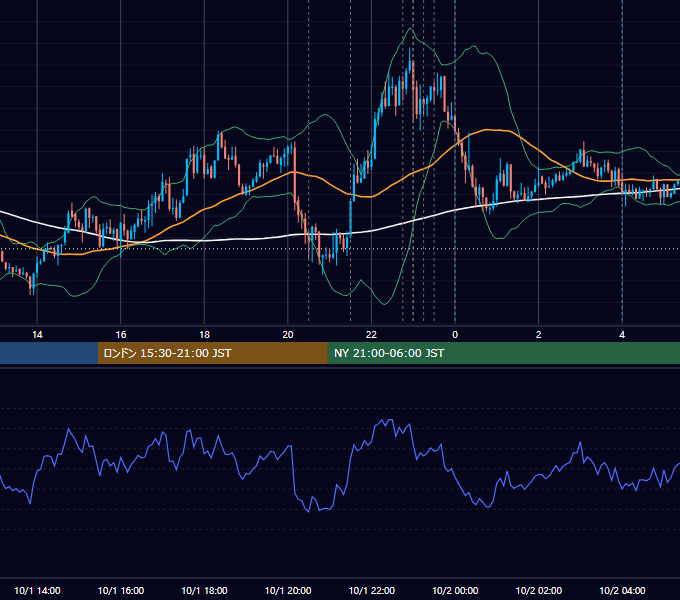Click the NY 21:00-06:00 JST session band
Viewport: 680px width, 600px height.
point(503,353)
